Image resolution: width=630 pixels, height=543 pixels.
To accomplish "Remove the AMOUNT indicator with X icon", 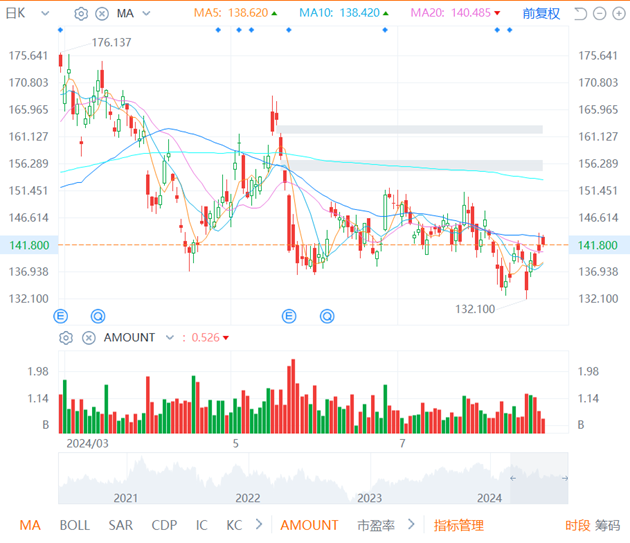I will (89, 338).
